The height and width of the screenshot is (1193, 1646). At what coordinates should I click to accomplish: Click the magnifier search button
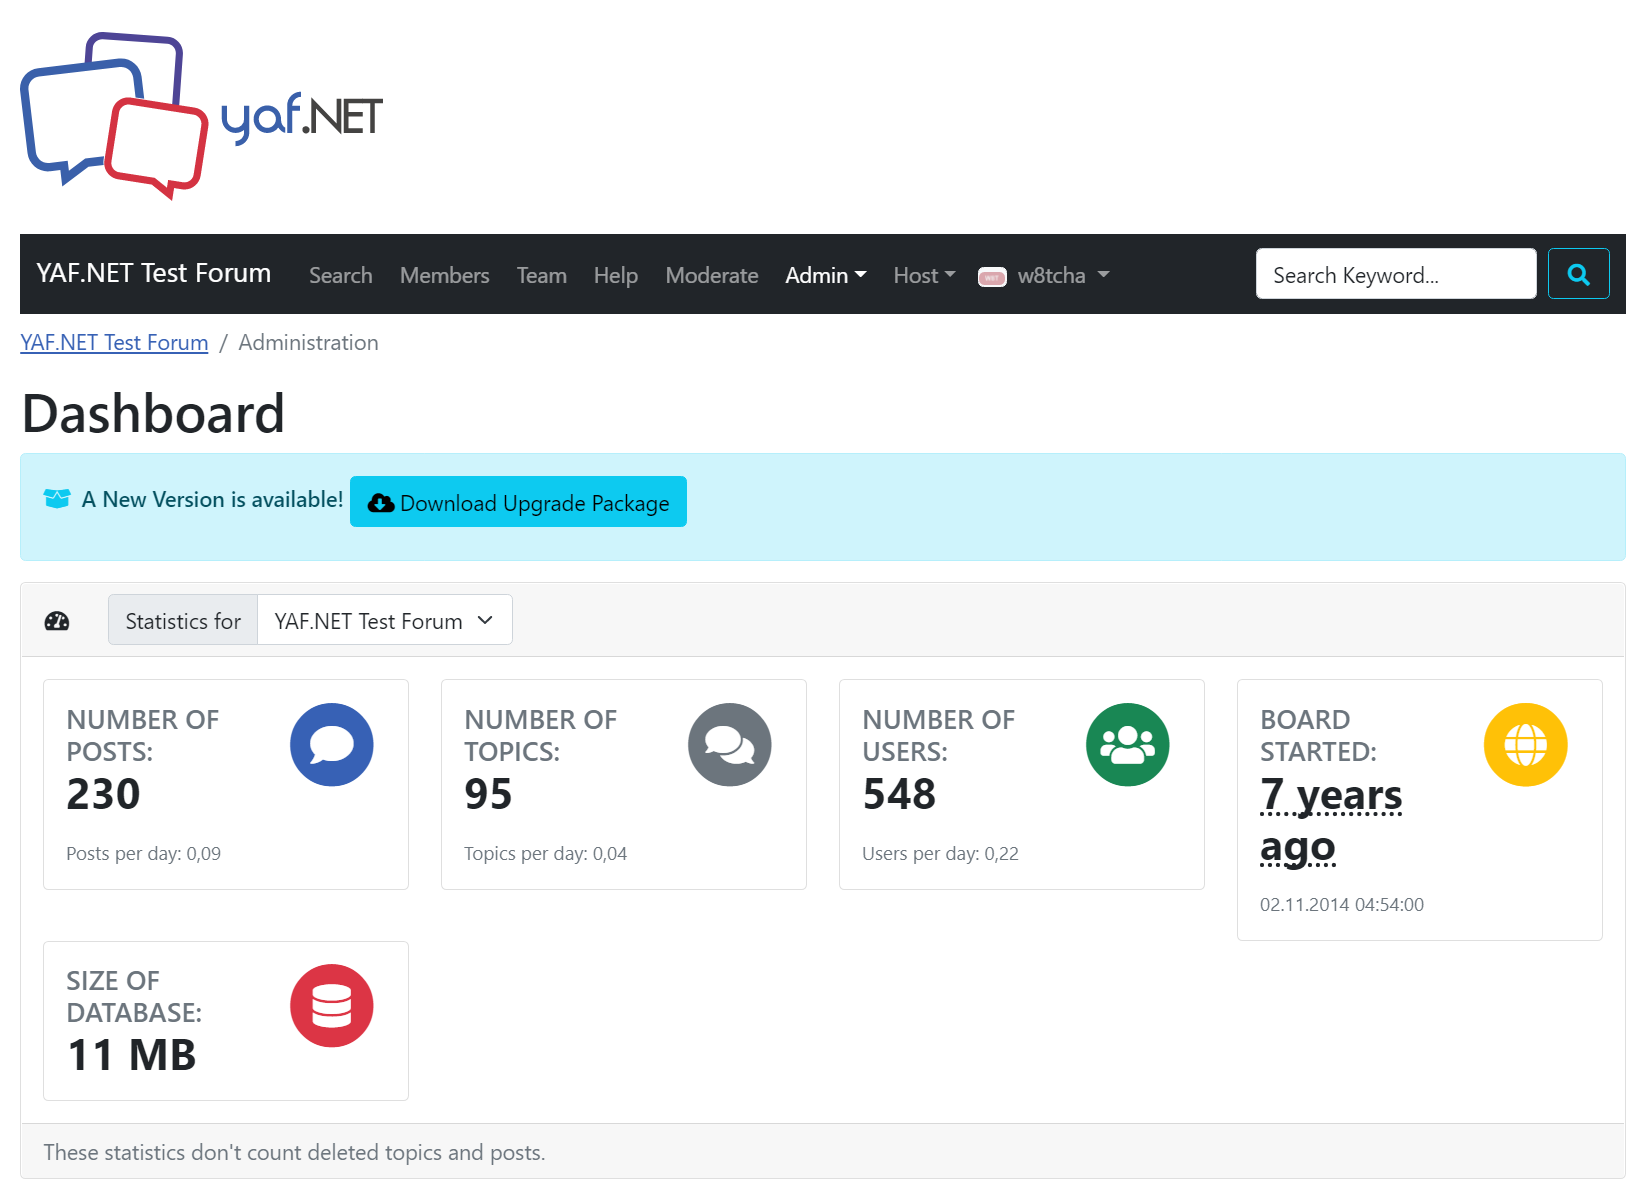[1578, 274]
